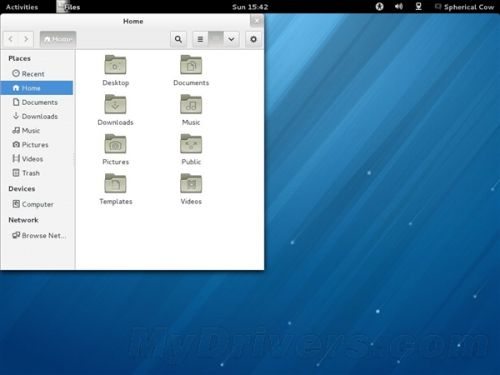500x375 pixels.
Task: Open the clock calendar at Sun 15:42
Action: (x=250, y=7)
